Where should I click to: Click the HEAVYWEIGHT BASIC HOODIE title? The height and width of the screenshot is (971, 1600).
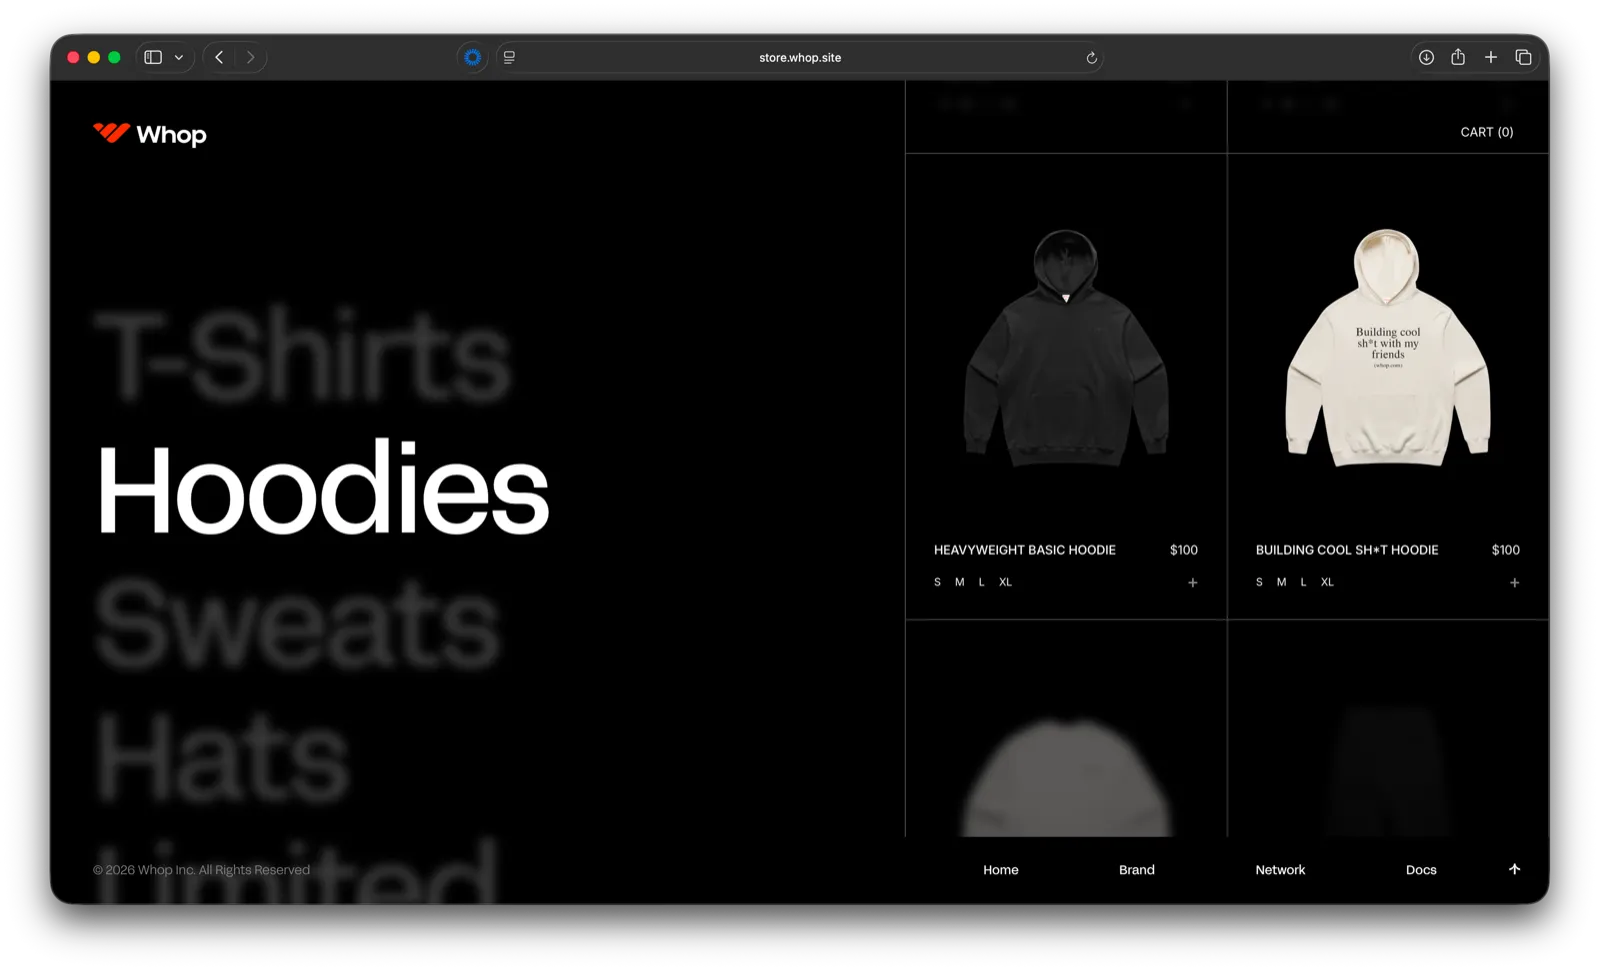point(1025,550)
